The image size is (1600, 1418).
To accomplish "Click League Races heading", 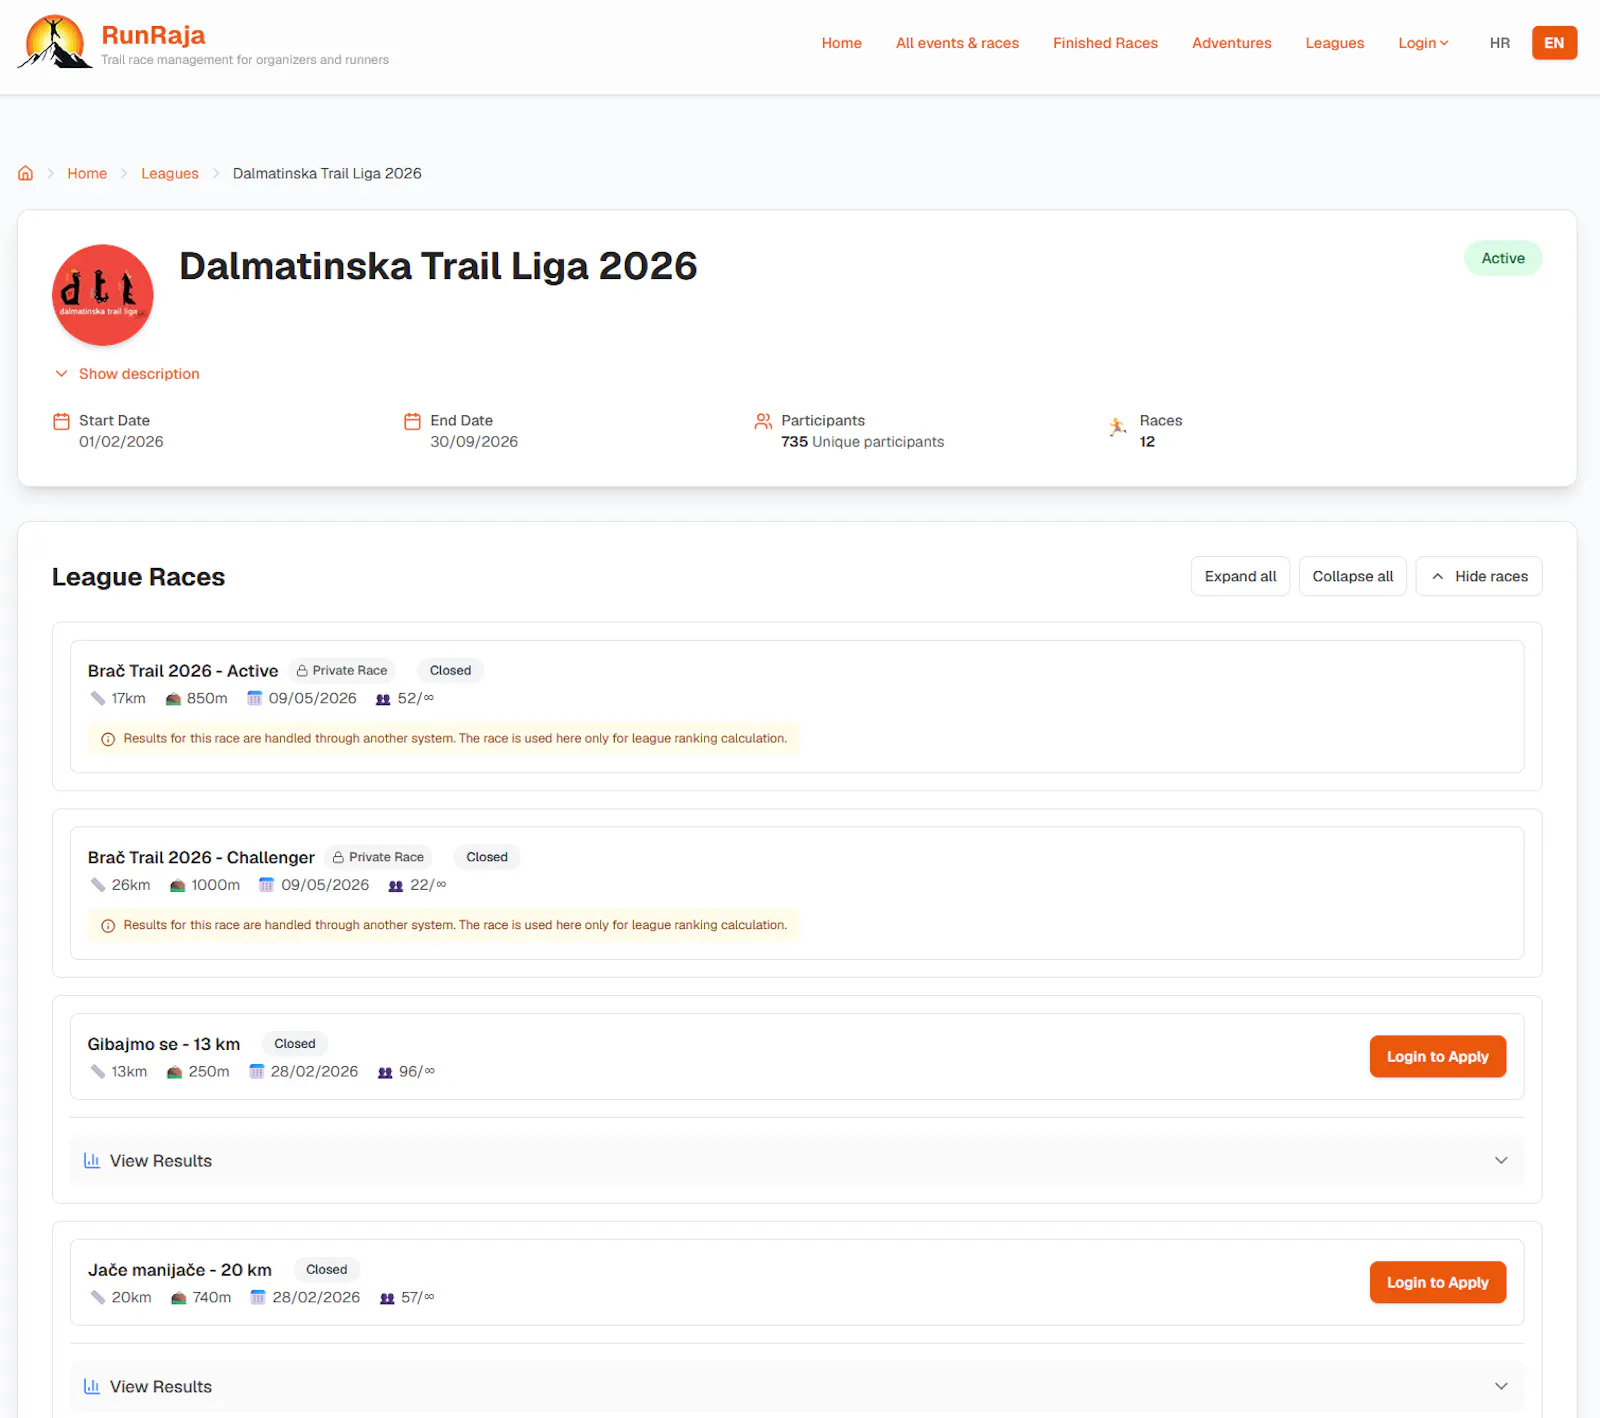I will (x=138, y=577).
